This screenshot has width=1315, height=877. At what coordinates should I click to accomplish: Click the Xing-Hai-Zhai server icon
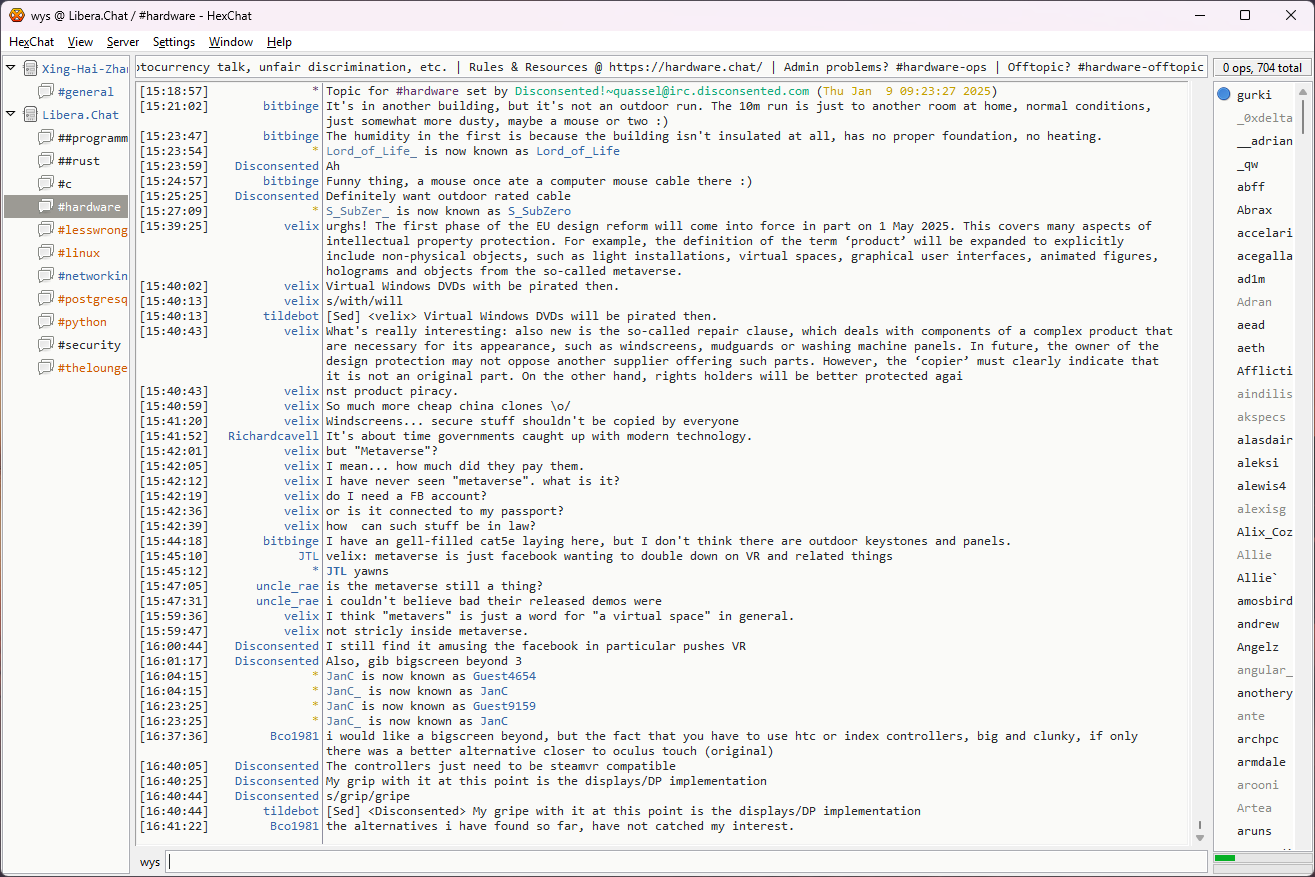point(30,69)
